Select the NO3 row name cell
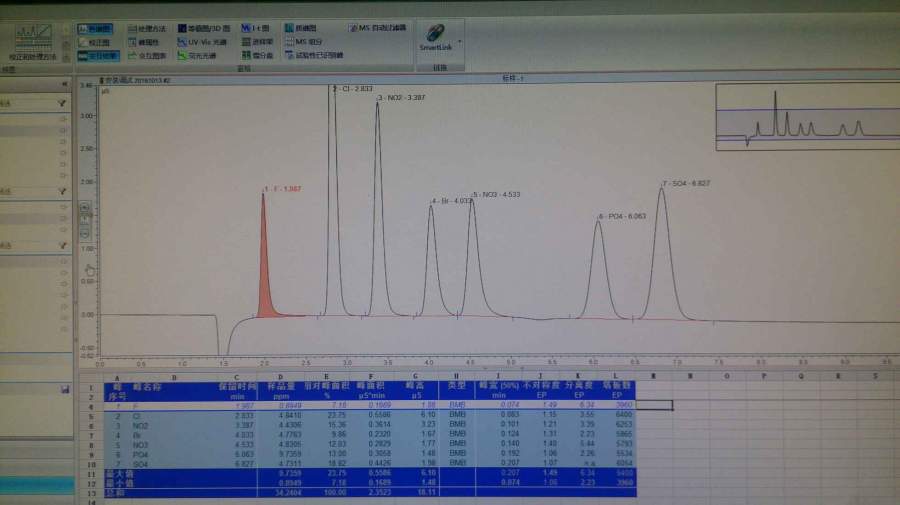This screenshot has height=505, width=900. point(140,445)
